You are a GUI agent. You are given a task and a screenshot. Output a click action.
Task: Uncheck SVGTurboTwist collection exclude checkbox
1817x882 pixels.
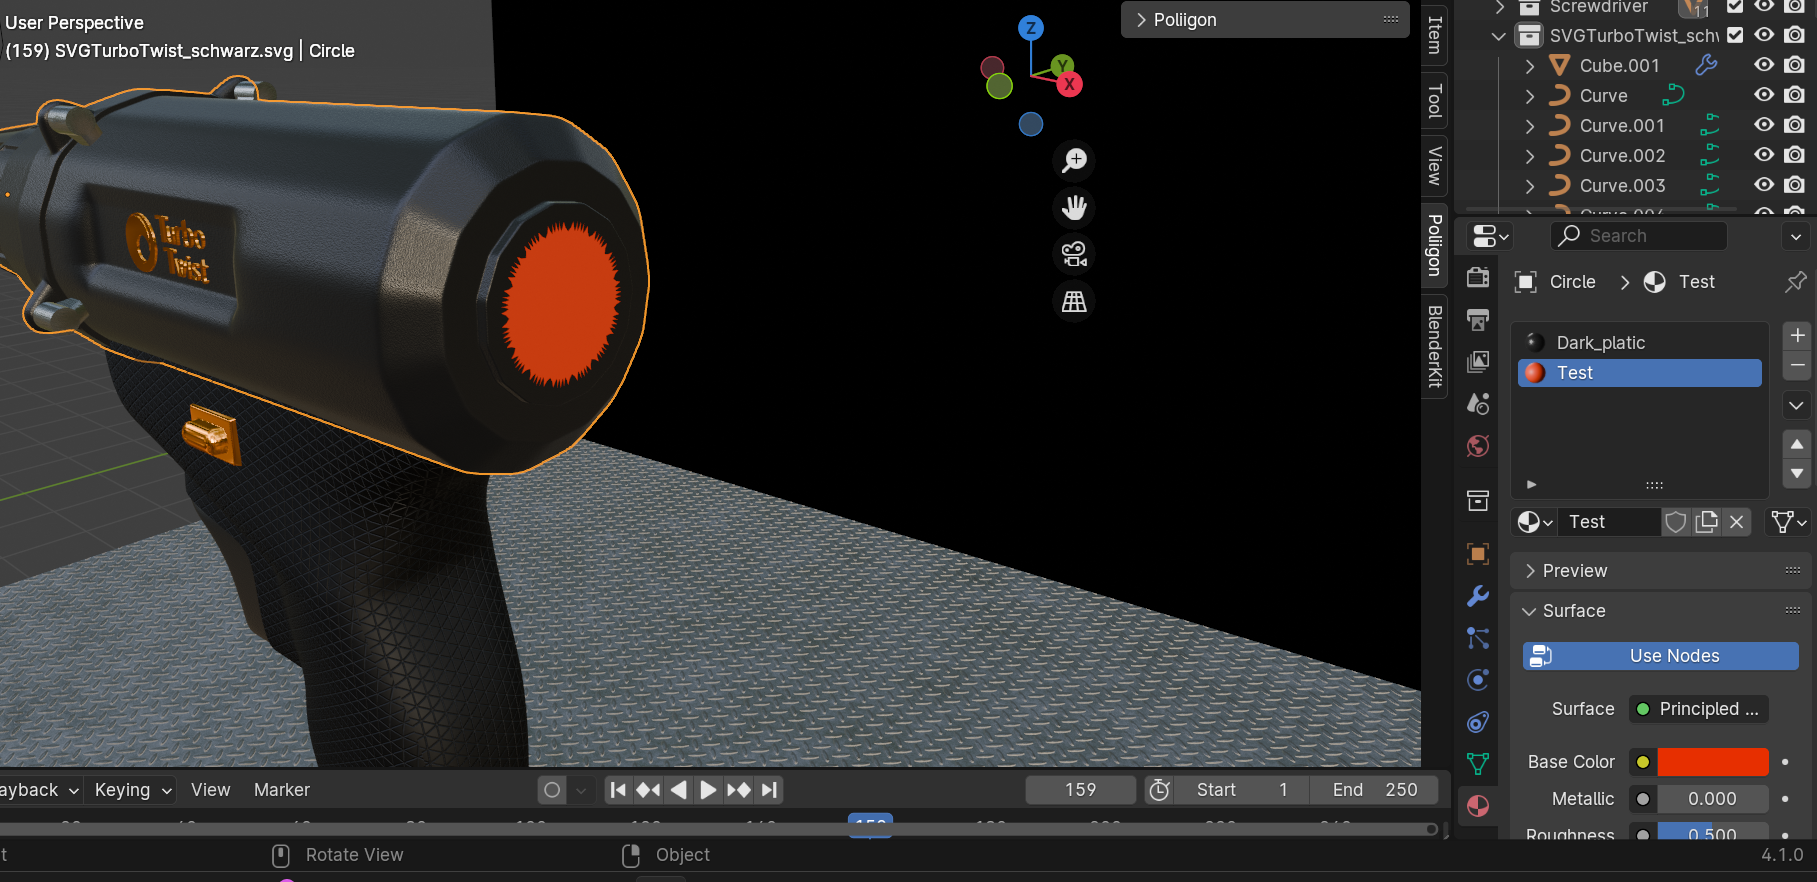[1735, 35]
